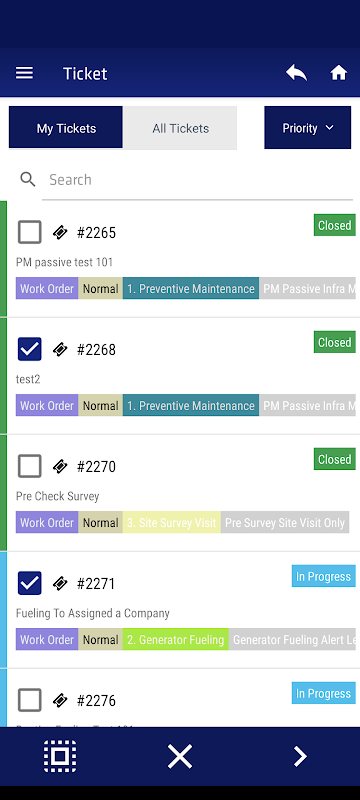The height and width of the screenshot is (800, 360).
Task: Tap the Generator Fueling green tag
Action: tap(175, 639)
